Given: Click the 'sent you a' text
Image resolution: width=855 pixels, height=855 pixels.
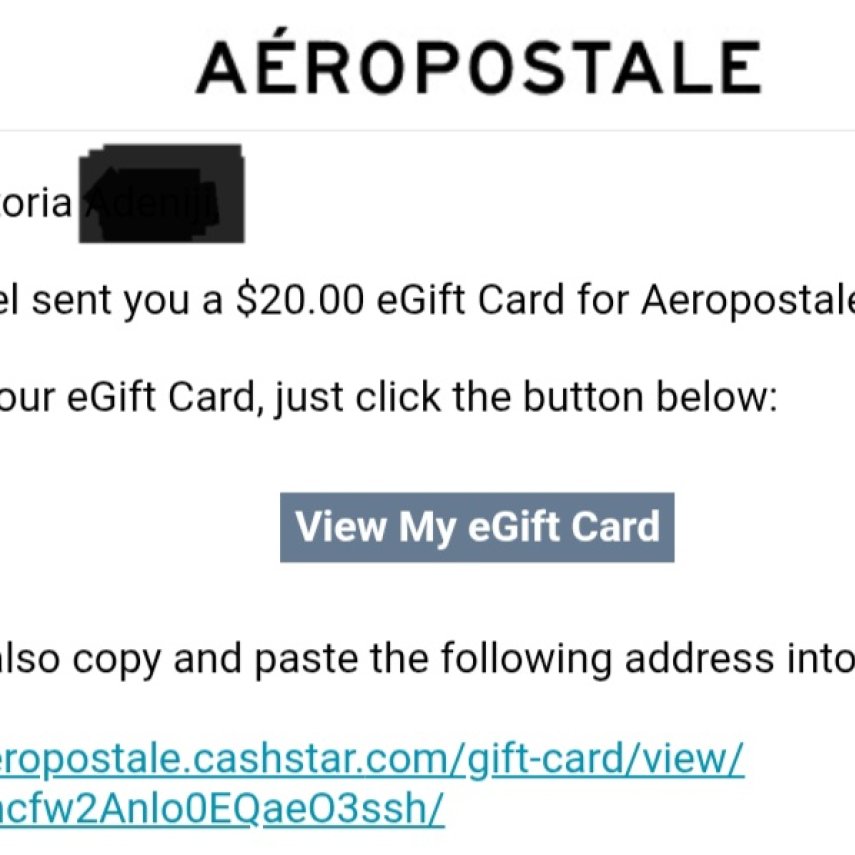Looking at the screenshot, I should tap(127, 301).
